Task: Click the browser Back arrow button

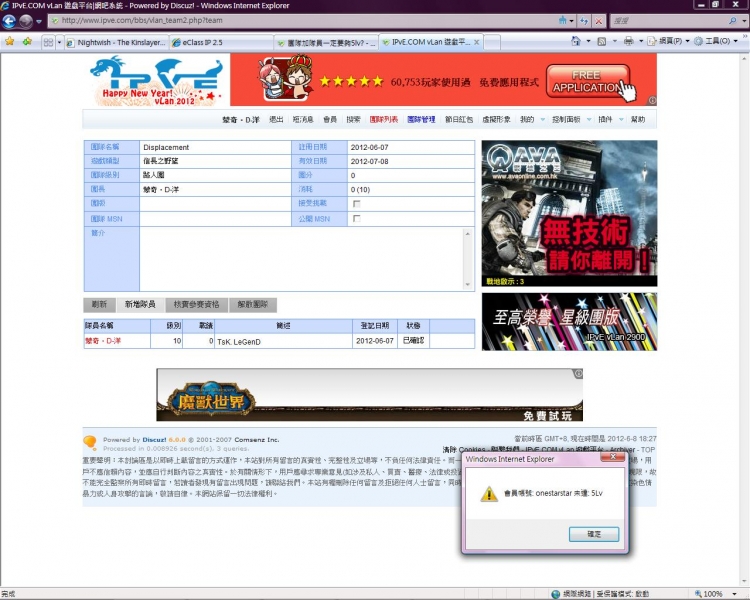Action: click(x=9, y=21)
